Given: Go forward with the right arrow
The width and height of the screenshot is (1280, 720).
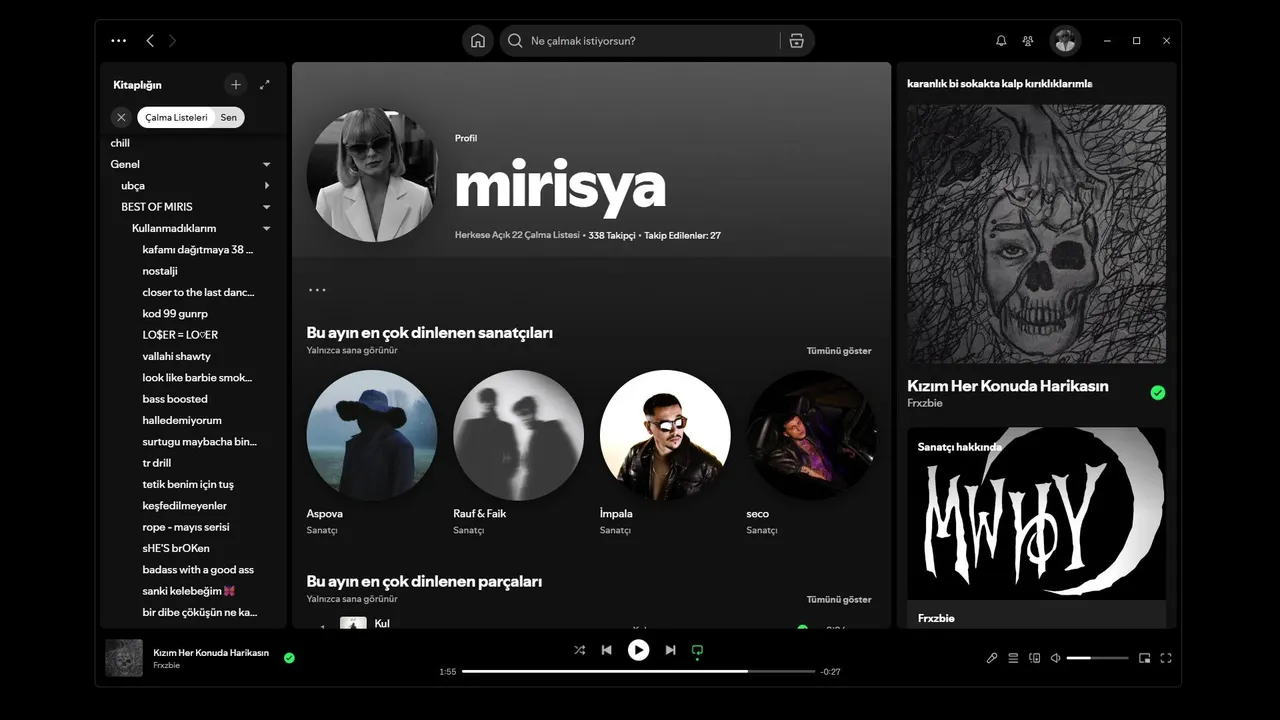Looking at the screenshot, I should 172,41.
